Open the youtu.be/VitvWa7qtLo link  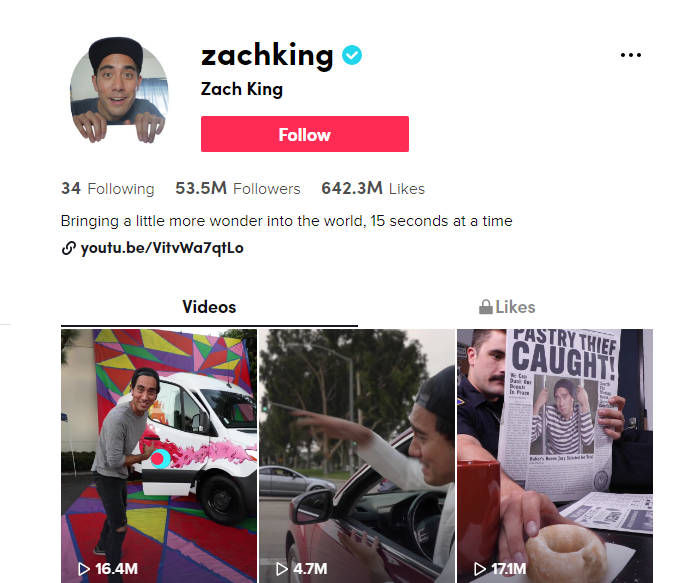point(162,248)
